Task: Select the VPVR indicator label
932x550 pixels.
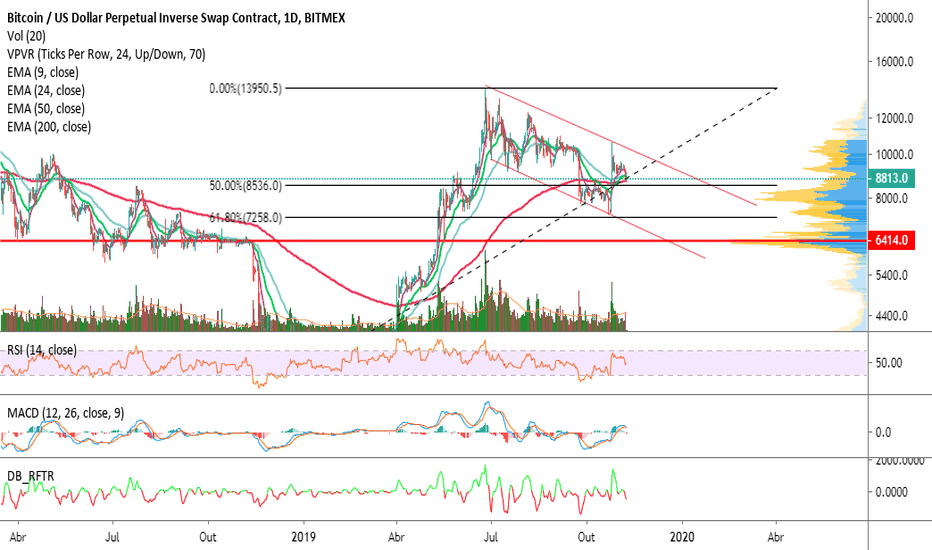Action: [x=106, y=55]
